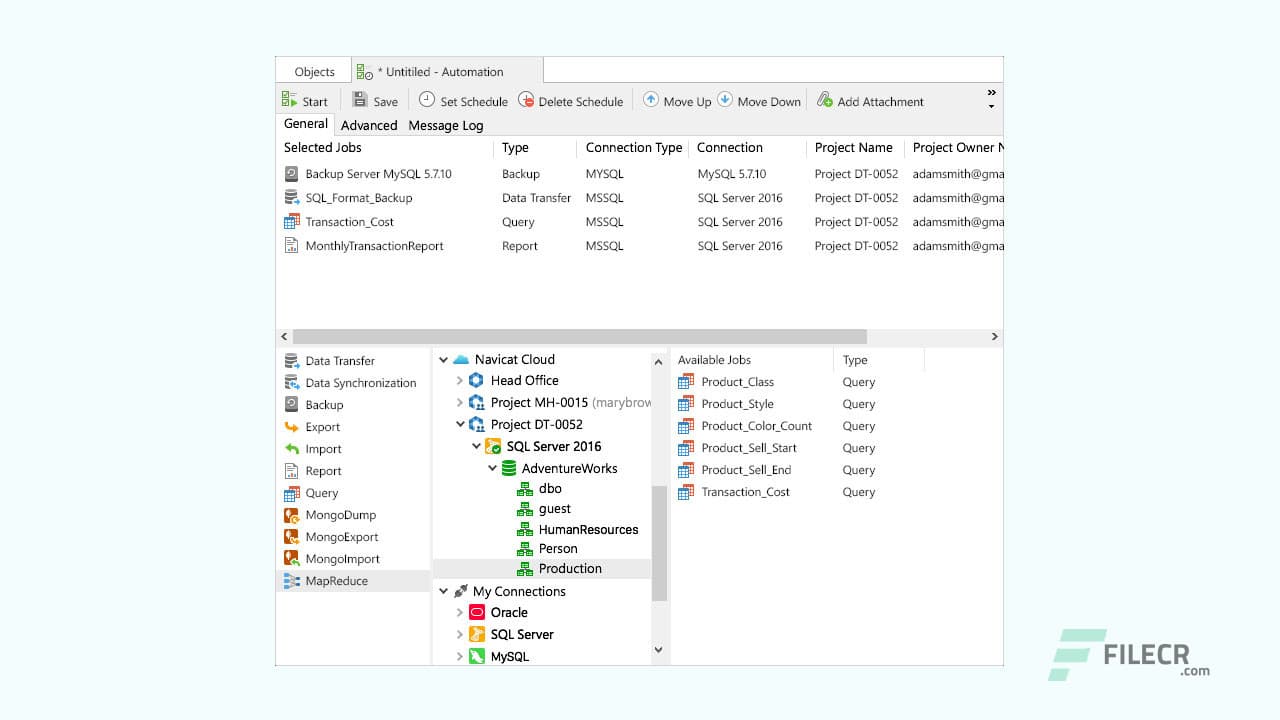Image resolution: width=1280 pixels, height=720 pixels.
Task: Click the Start automation icon
Action: [290, 100]
